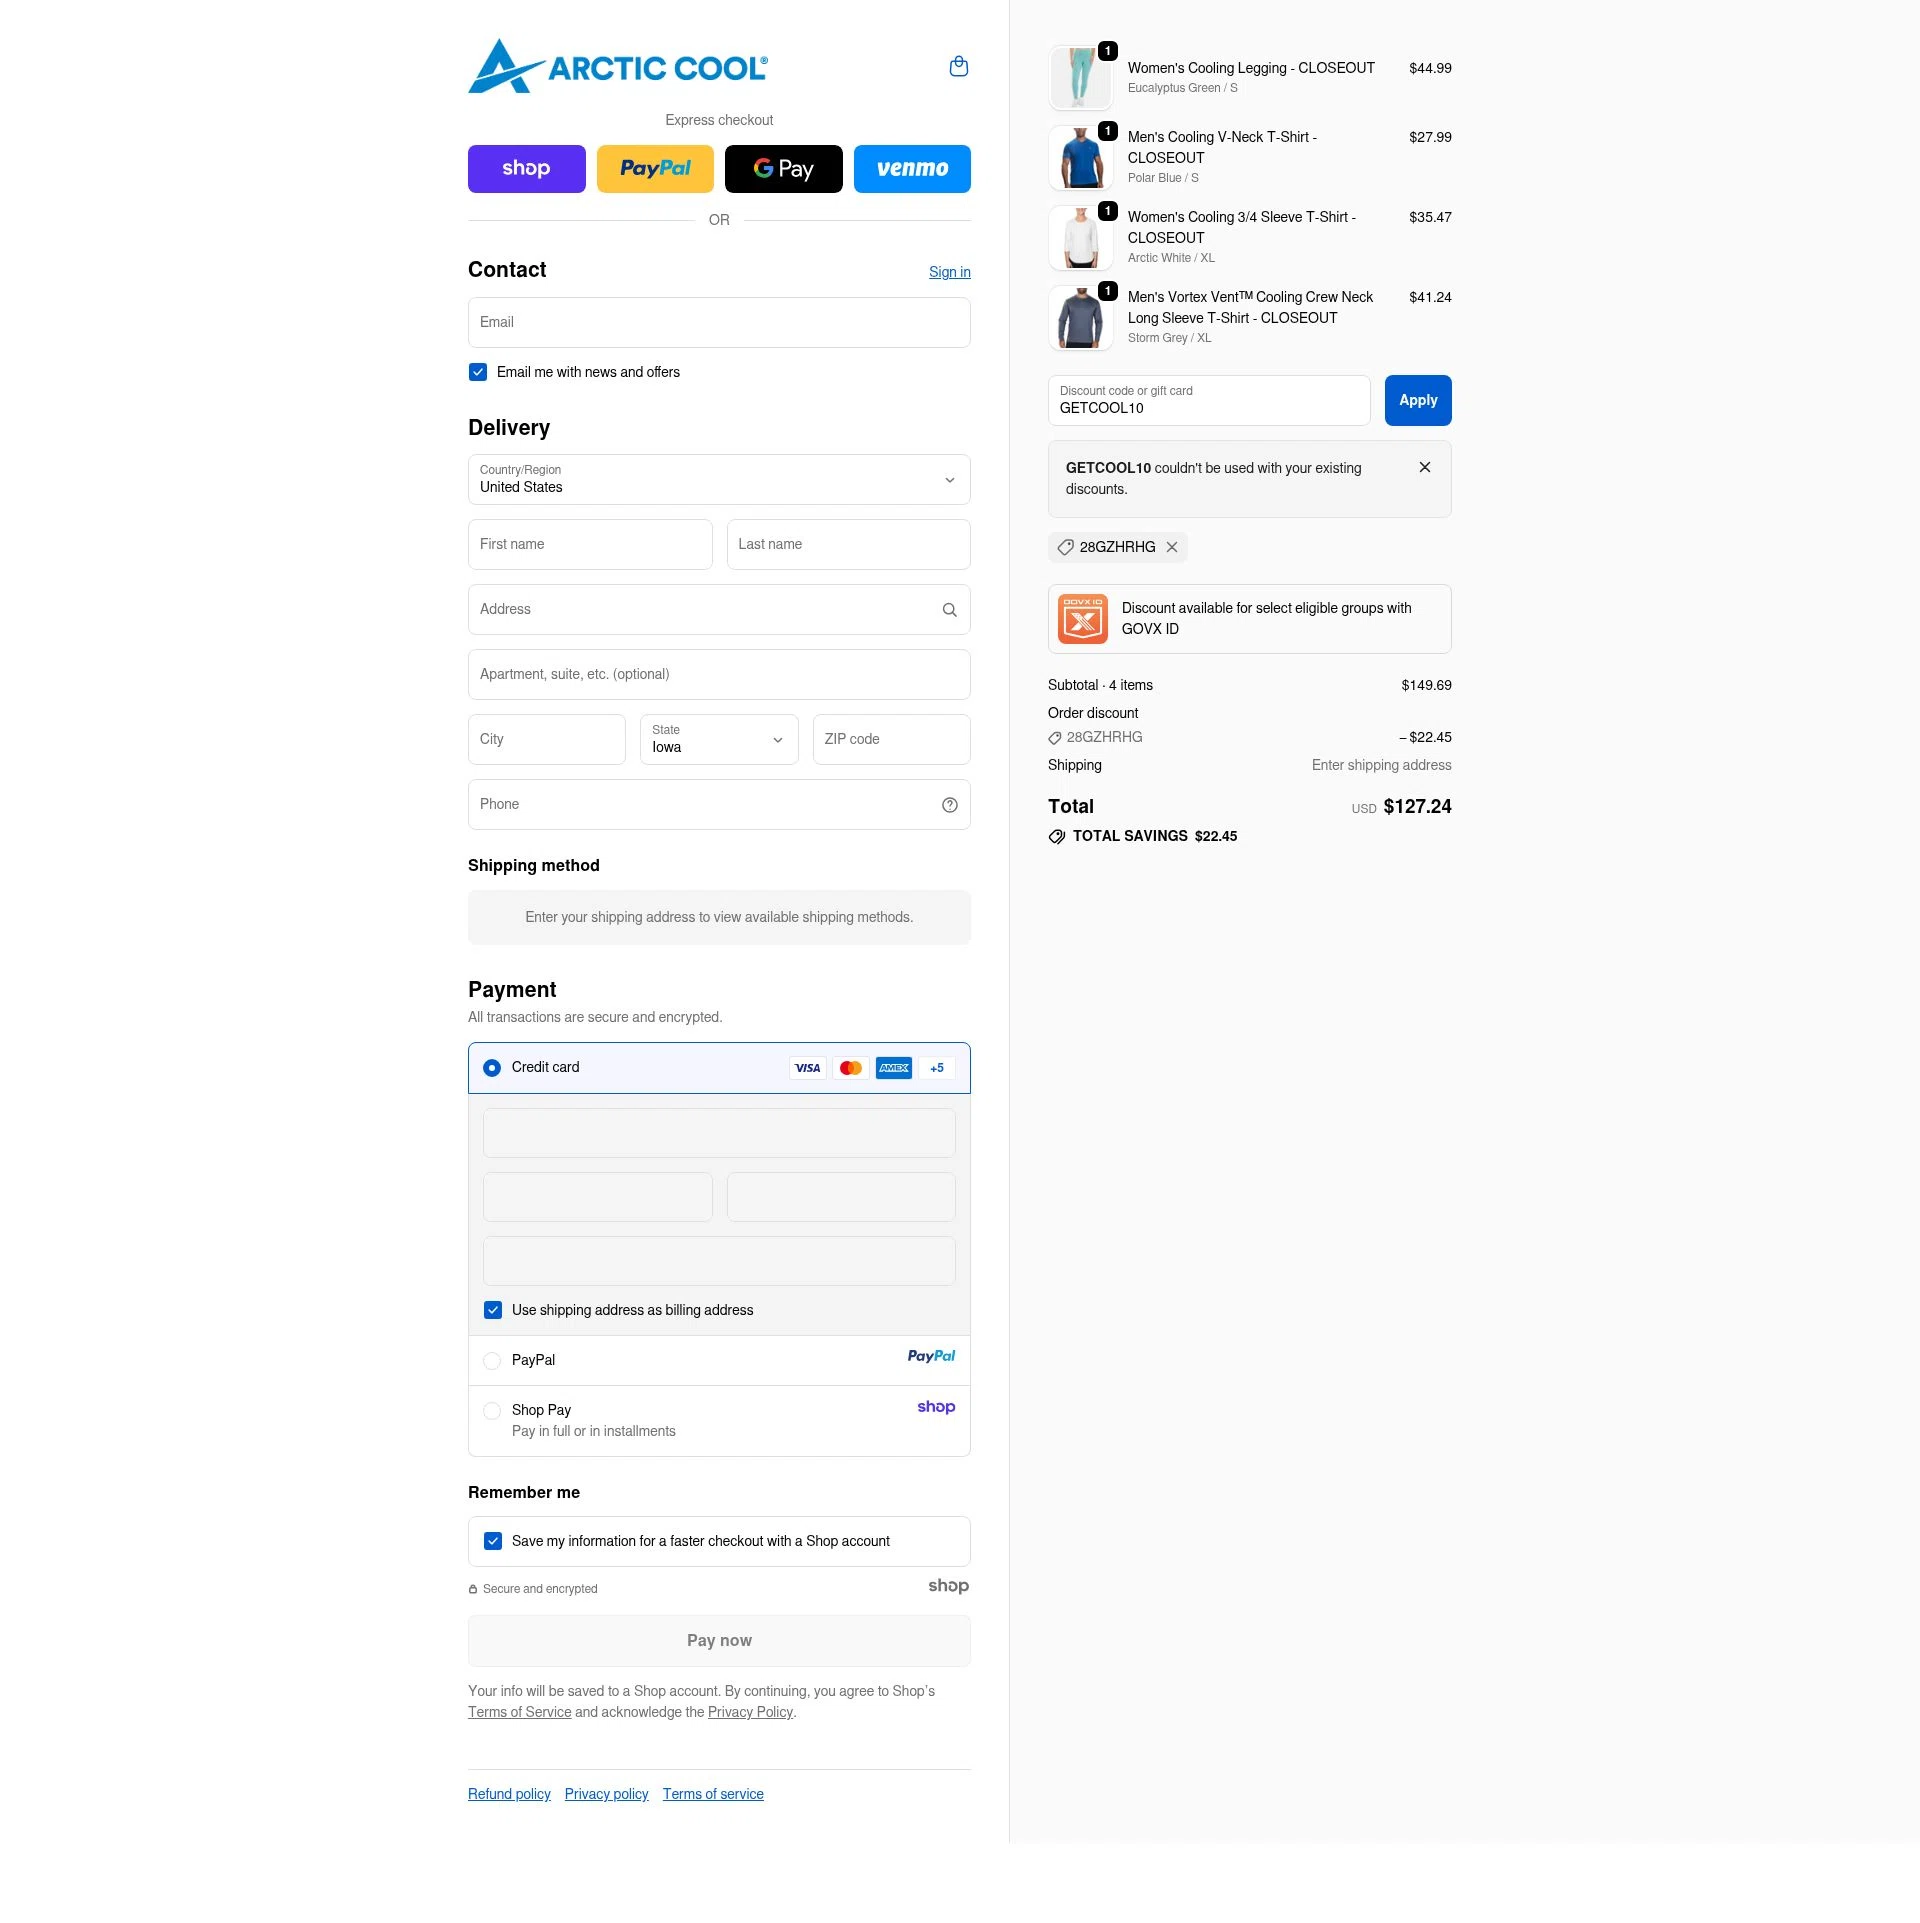Show additional card brands with +5 badge
Screen dimensions: 1920x1923
click(937, 1068)
